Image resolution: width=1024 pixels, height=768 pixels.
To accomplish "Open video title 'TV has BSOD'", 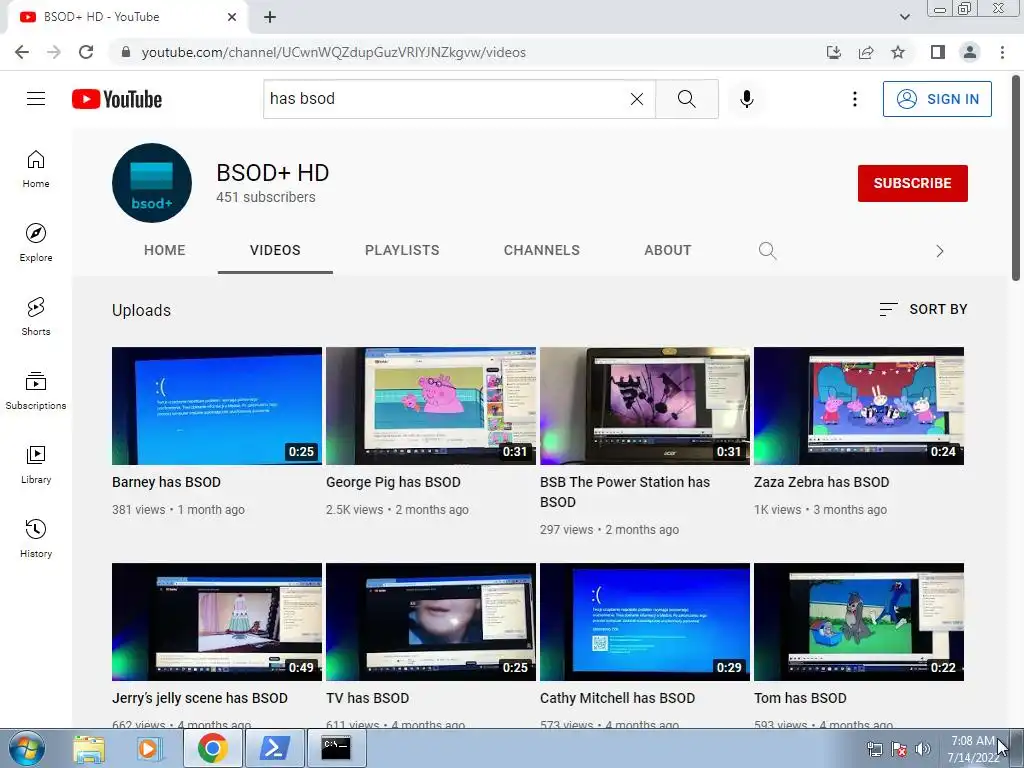I will (368, 698).
